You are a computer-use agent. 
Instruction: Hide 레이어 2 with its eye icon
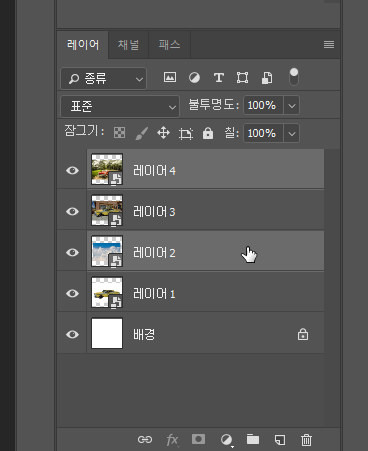tap(72, 252)
